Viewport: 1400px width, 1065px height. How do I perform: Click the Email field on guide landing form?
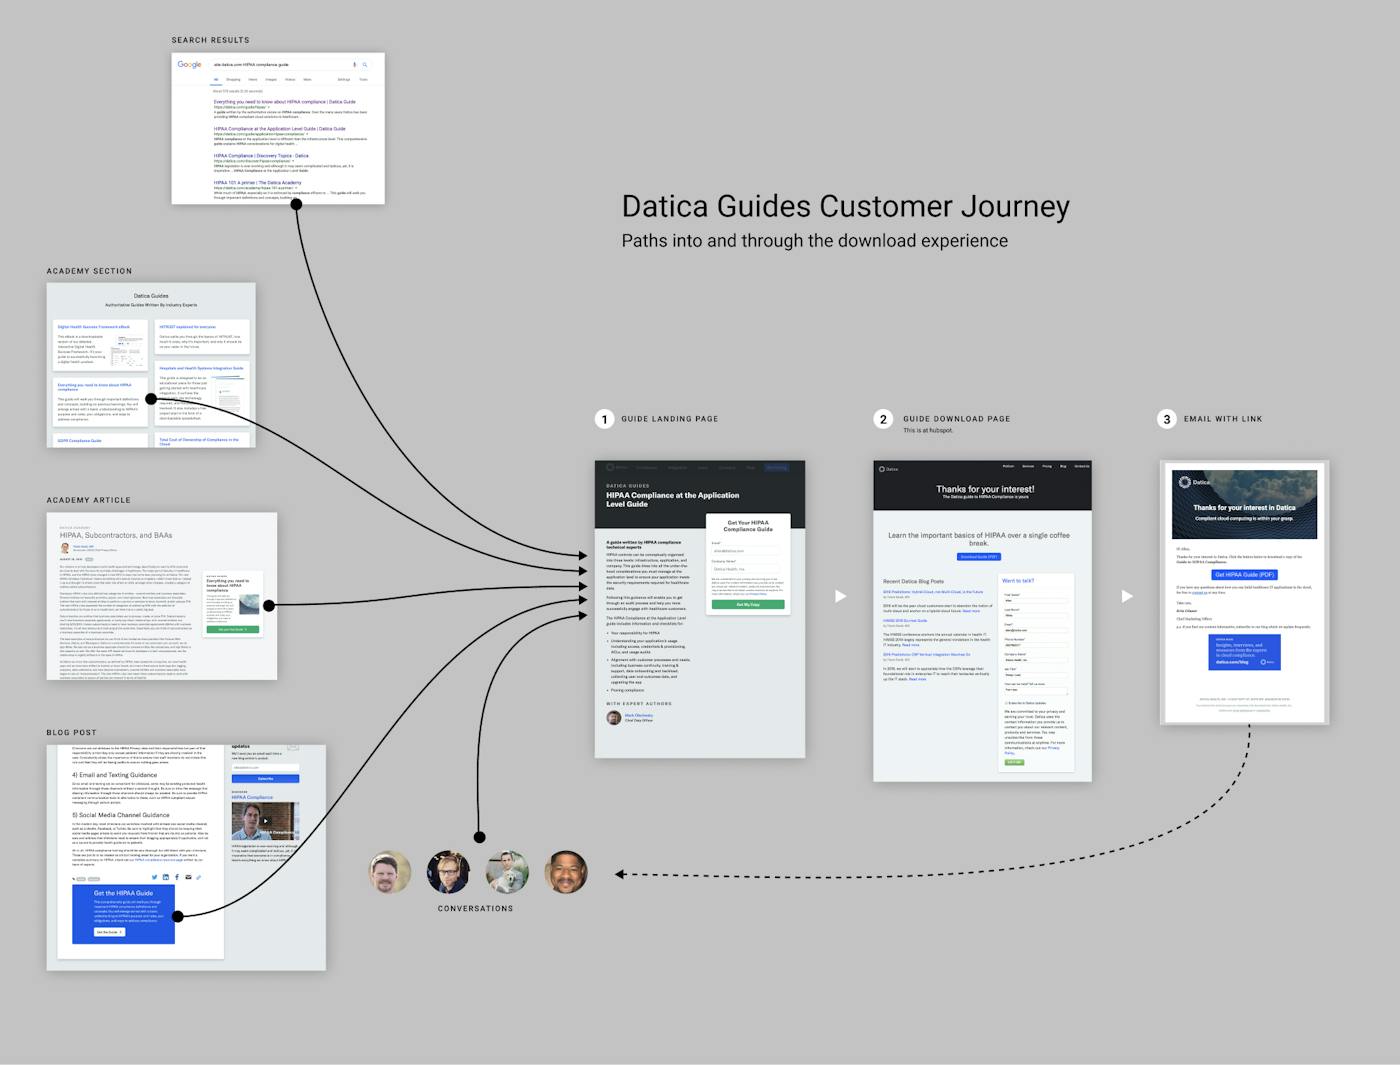pyautogui.click(x=748, y=551)
